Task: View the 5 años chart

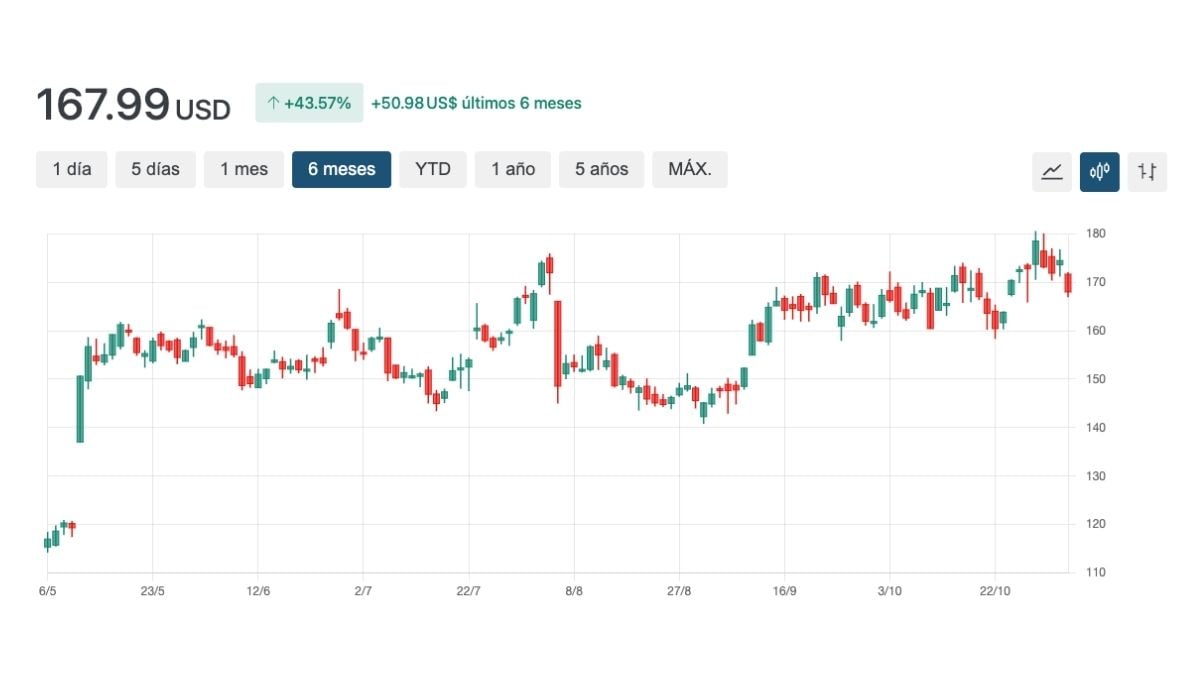Action: [x=601, y=169]
